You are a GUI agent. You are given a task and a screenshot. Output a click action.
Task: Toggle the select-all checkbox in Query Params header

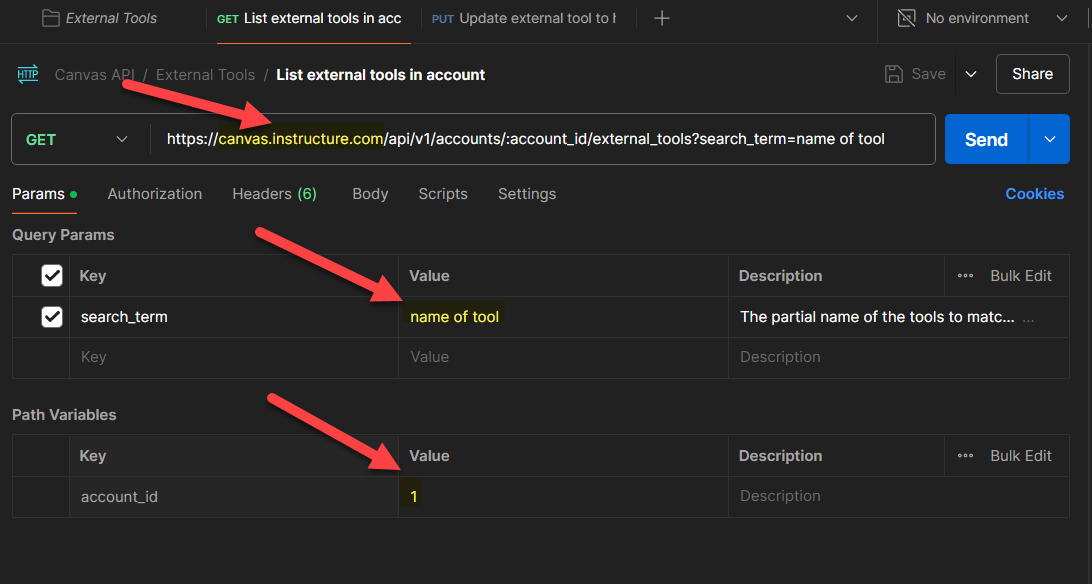[51, 275]
